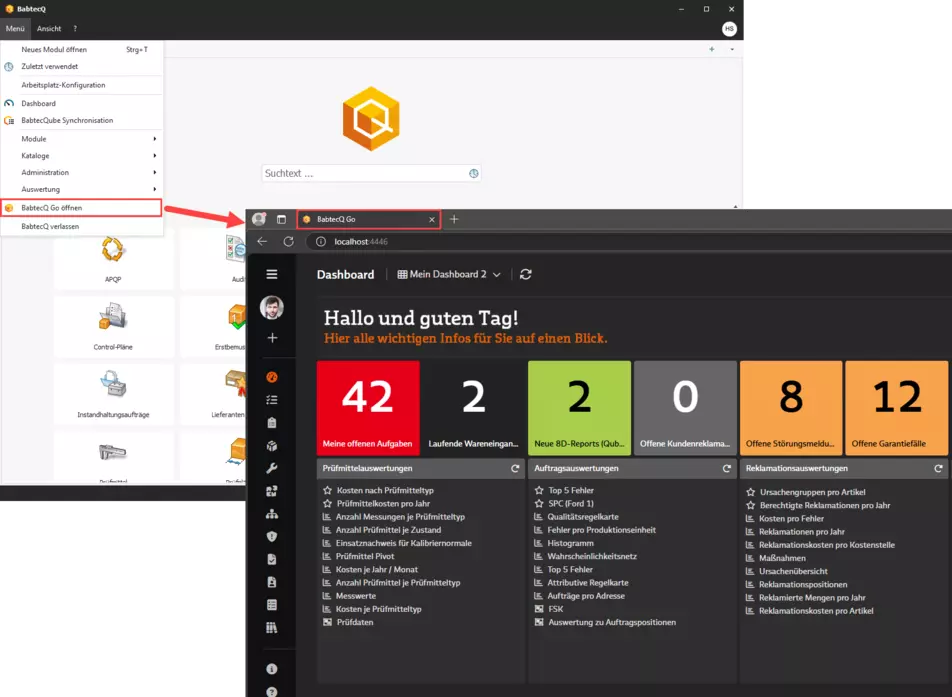Open the shield icon in the sidebar

tap(272, 537)
